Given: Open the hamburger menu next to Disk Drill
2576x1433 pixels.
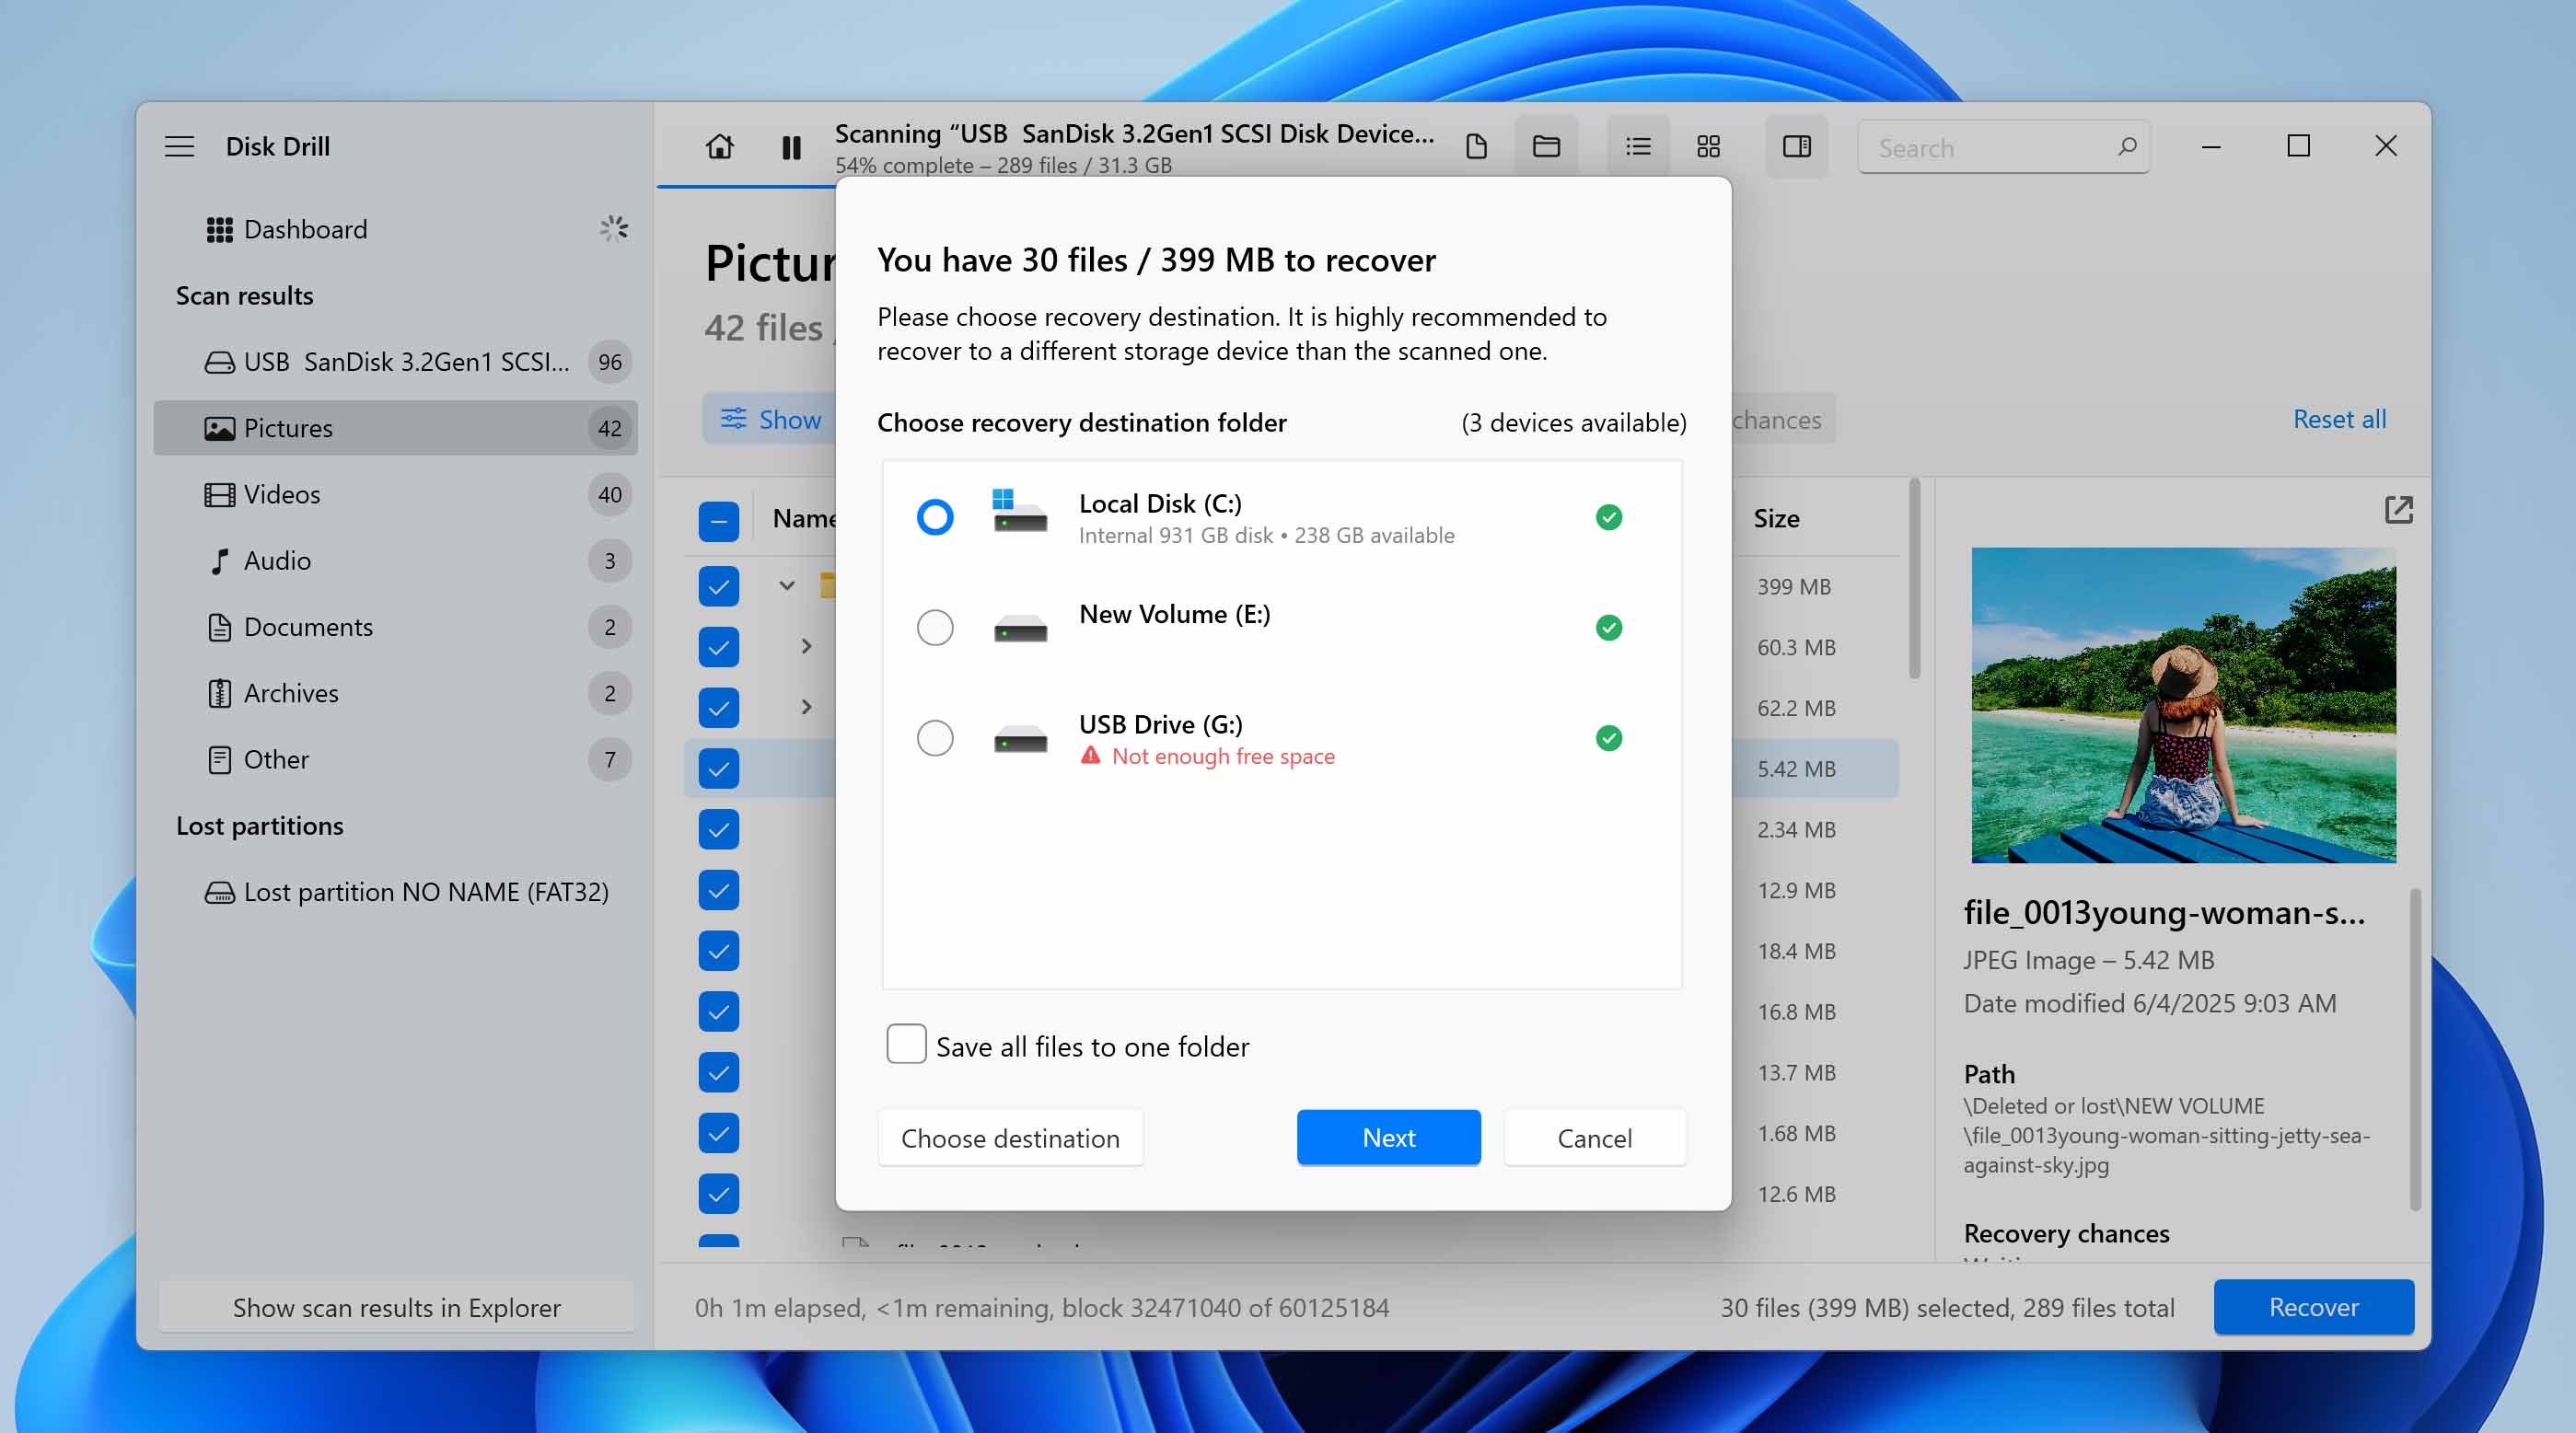Looking at the screenshot, I should click(x=180, y=146).
